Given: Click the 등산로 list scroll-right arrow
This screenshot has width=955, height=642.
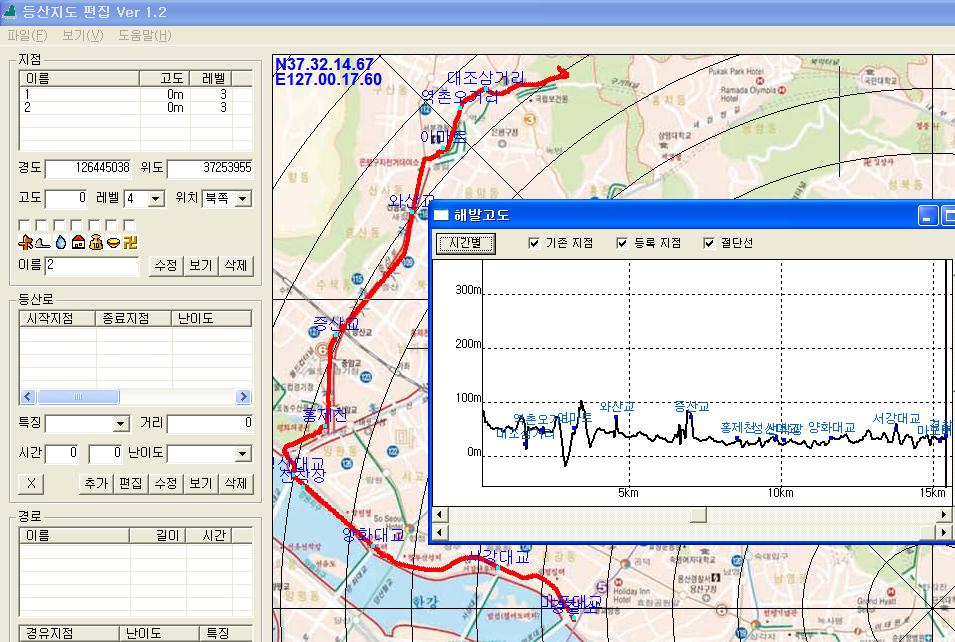Looking at the screenshot, I should pos(243,397).
